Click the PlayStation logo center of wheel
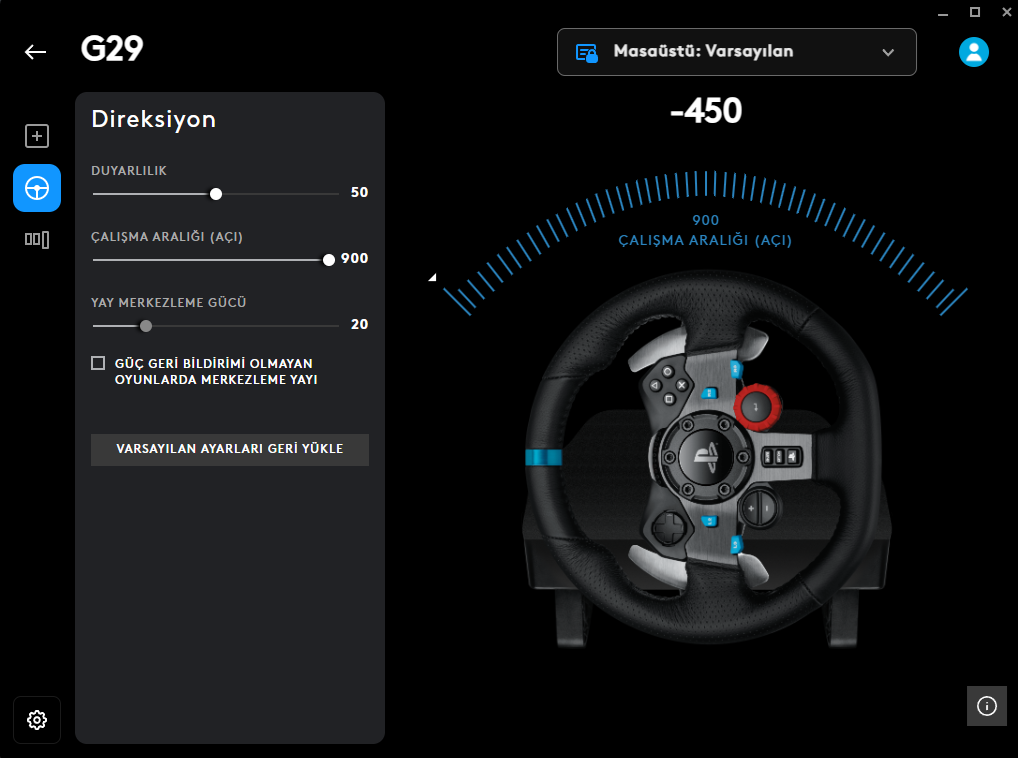This screenshot has height=758, width=1018. [x=706, y=457]
